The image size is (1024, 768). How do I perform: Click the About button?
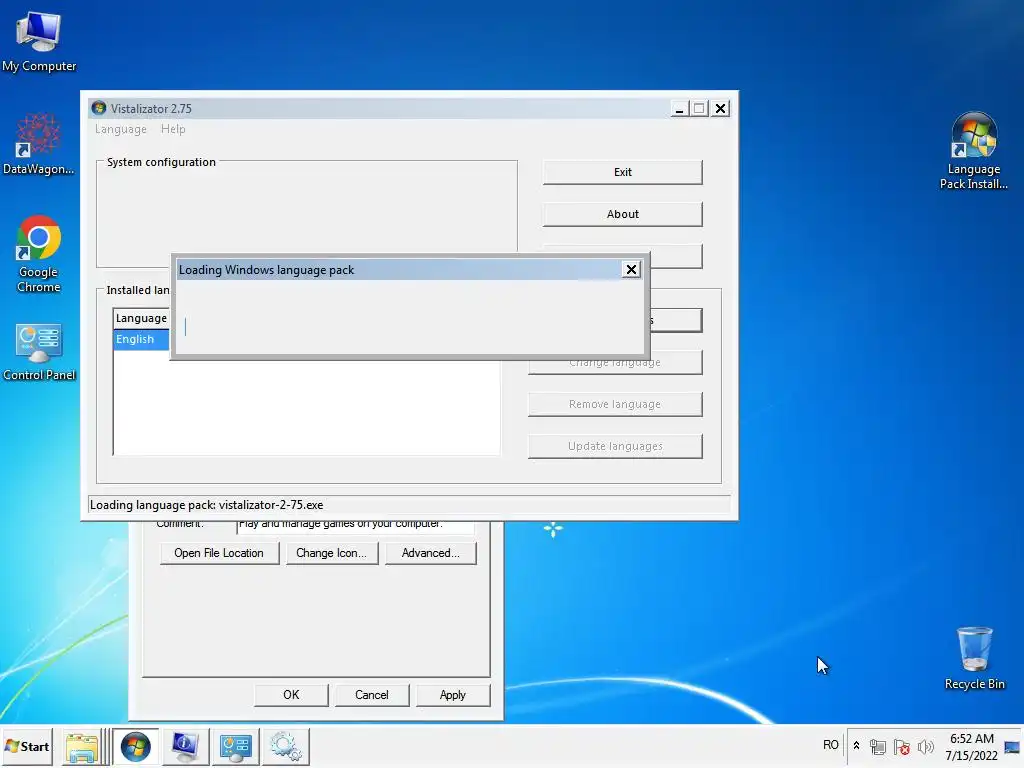pos(622,214)
